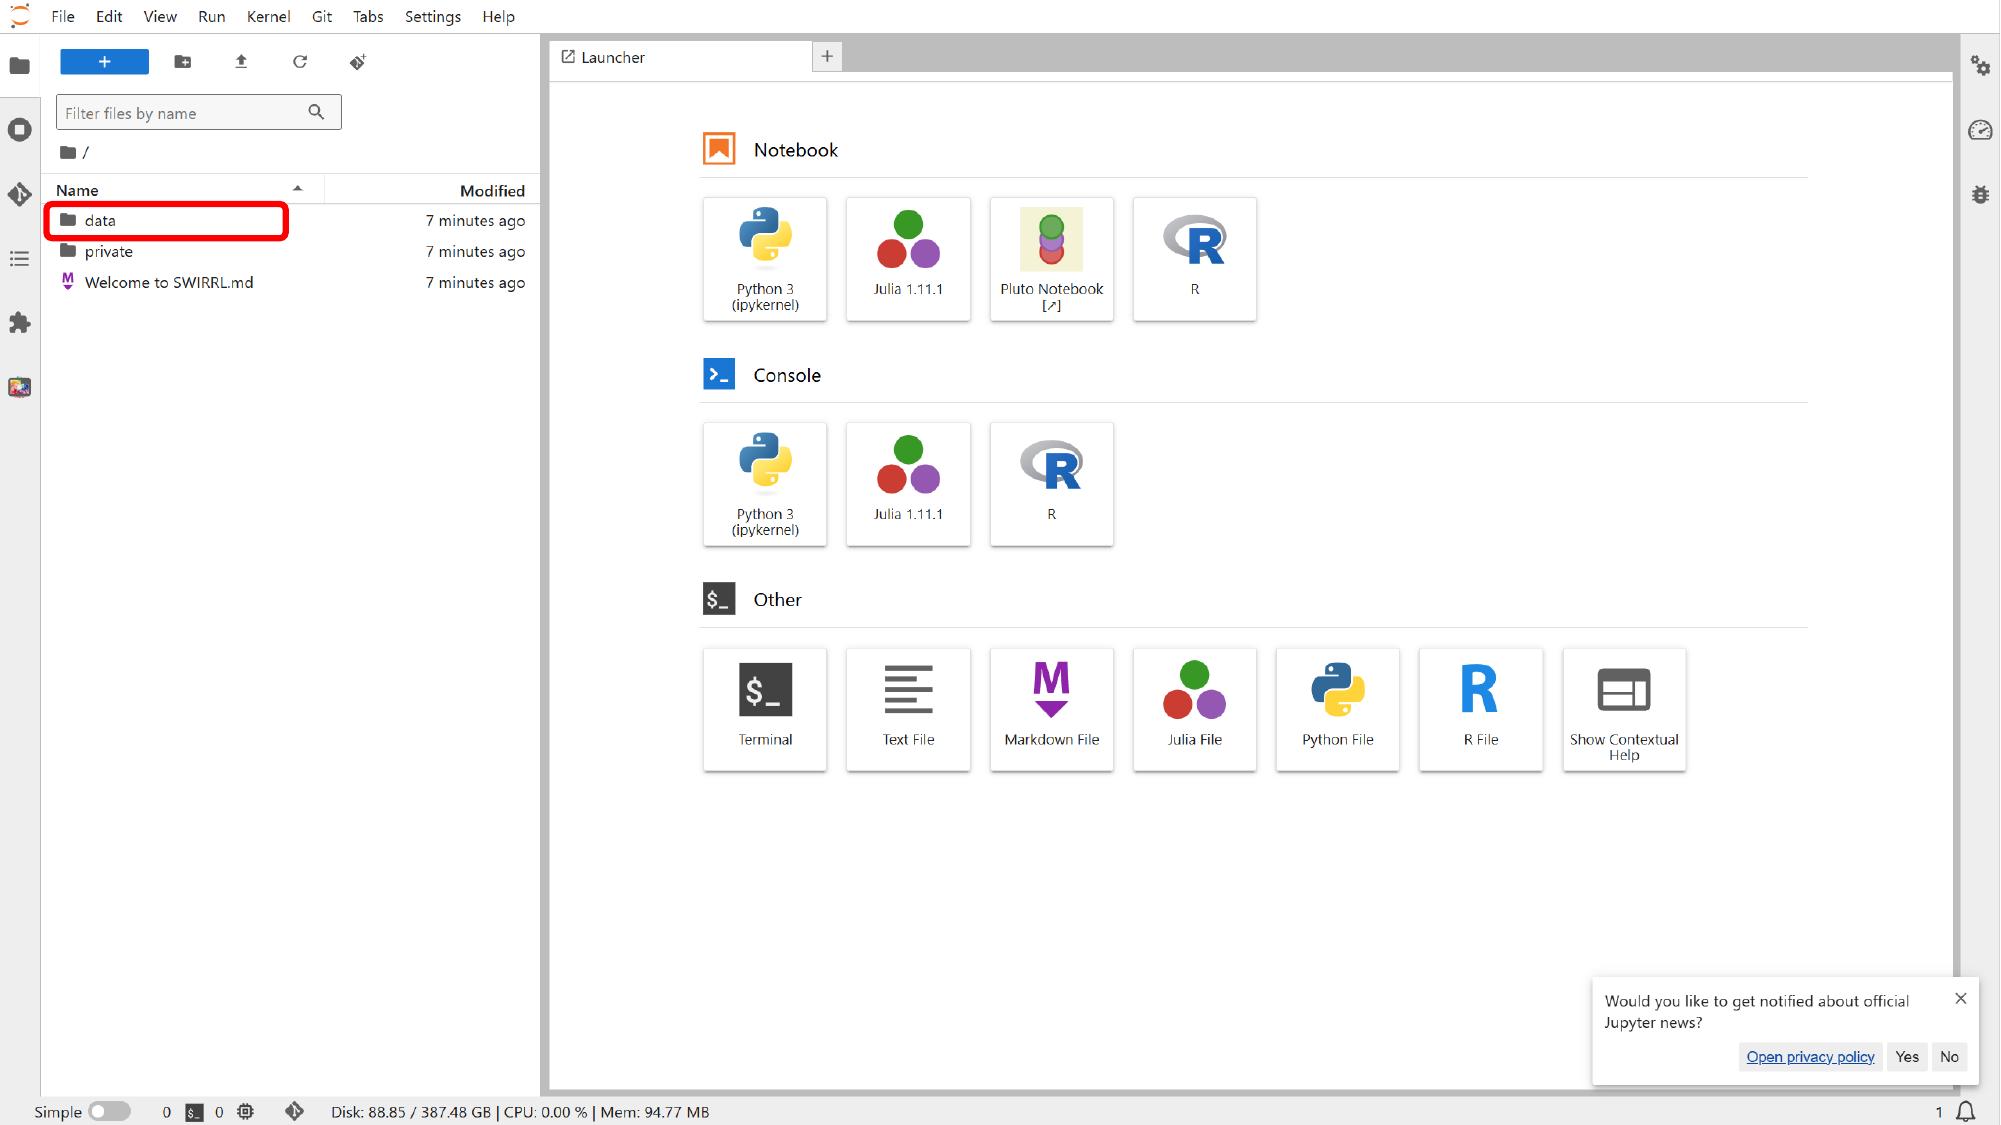Open the debugger bug icon
2001x1125 pixels.
(1980, 194)
